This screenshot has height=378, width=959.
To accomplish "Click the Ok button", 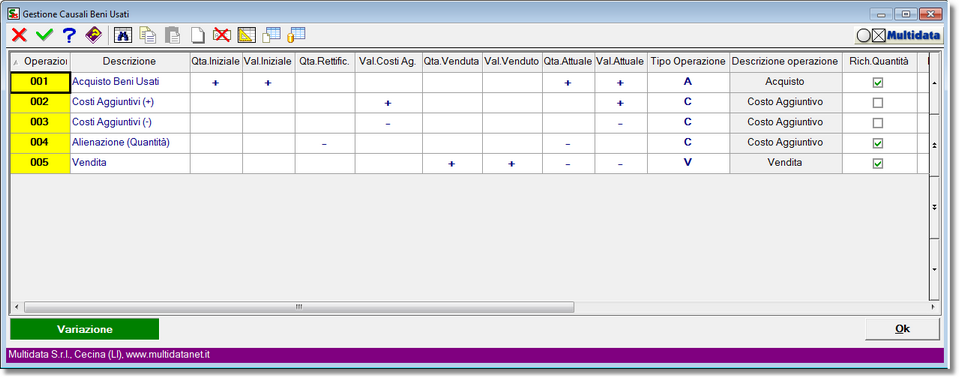I will tap(902, 329).
